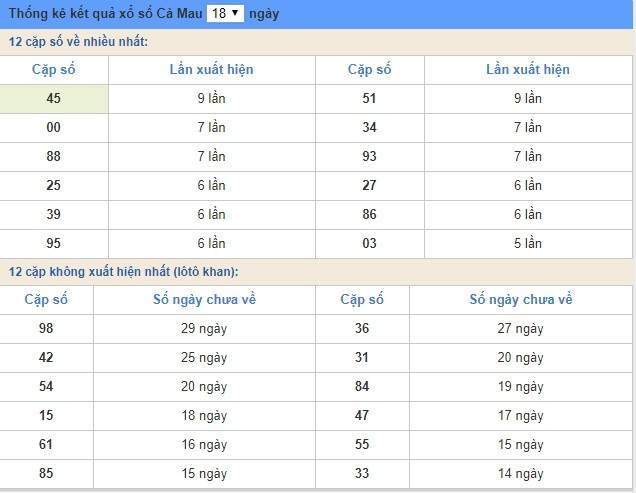This screenshot has height=493, width=636.
Task: Click '25 ngày' value
Action: (x=204, y=358)
